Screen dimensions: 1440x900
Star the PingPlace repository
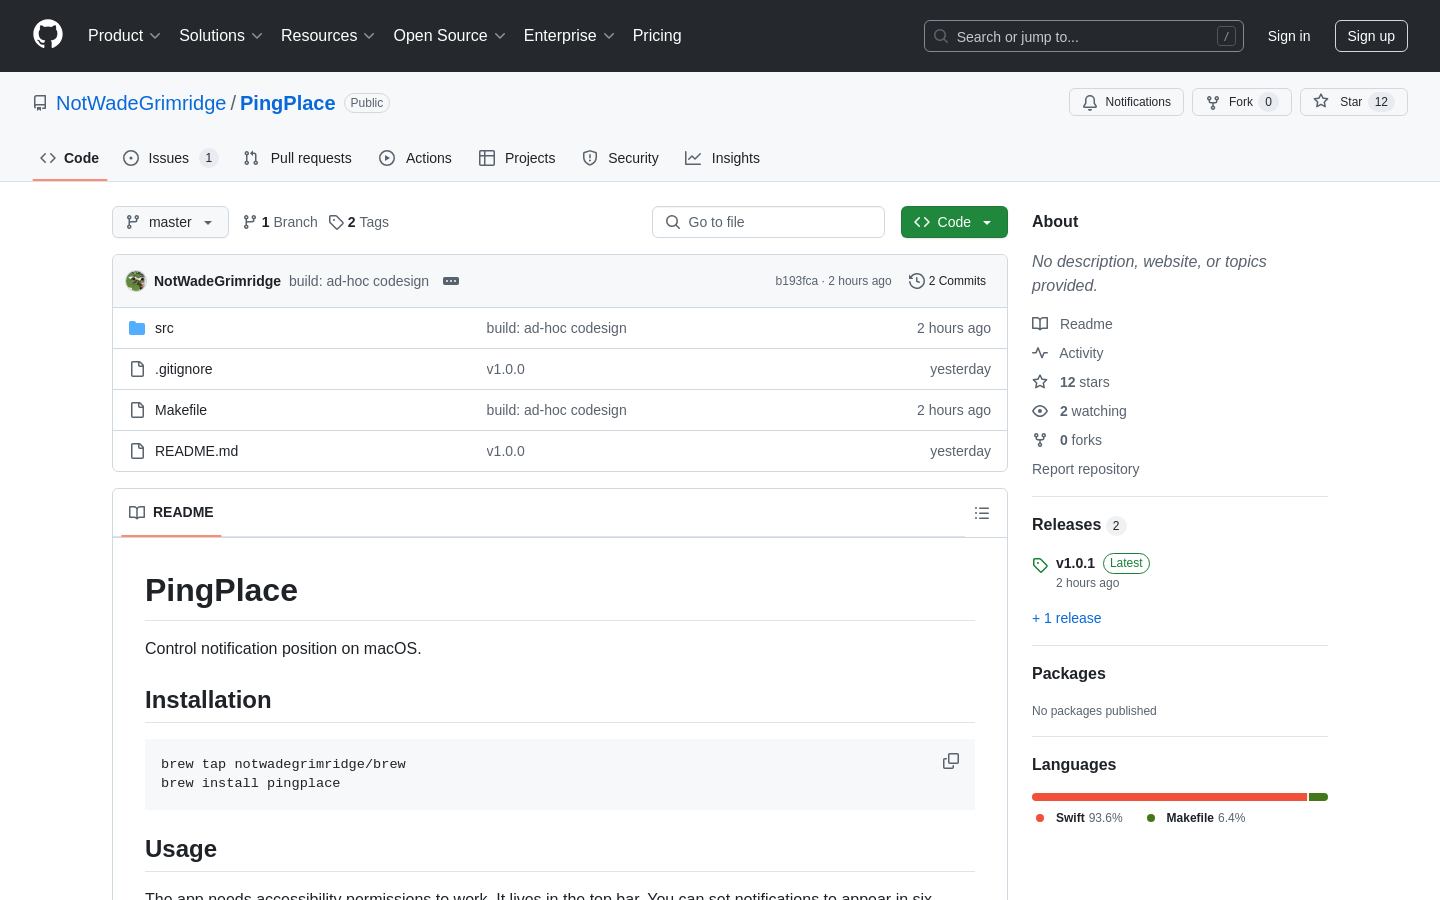(x=1353, y=102)
